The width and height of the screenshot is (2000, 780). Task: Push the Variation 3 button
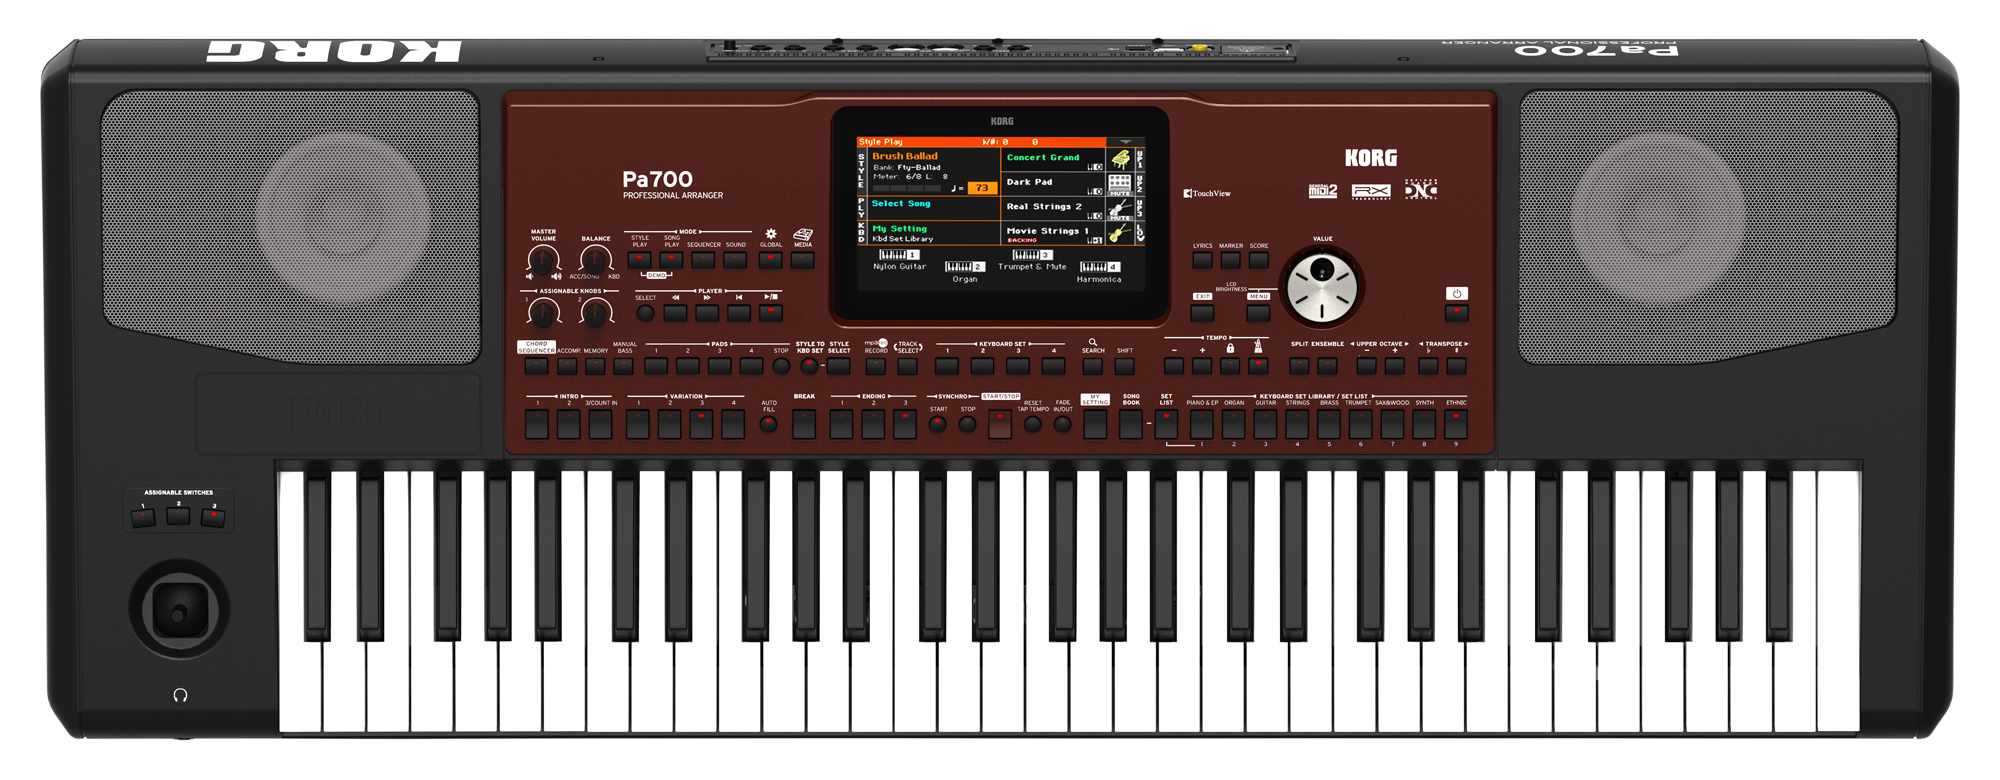coord(702,424)
